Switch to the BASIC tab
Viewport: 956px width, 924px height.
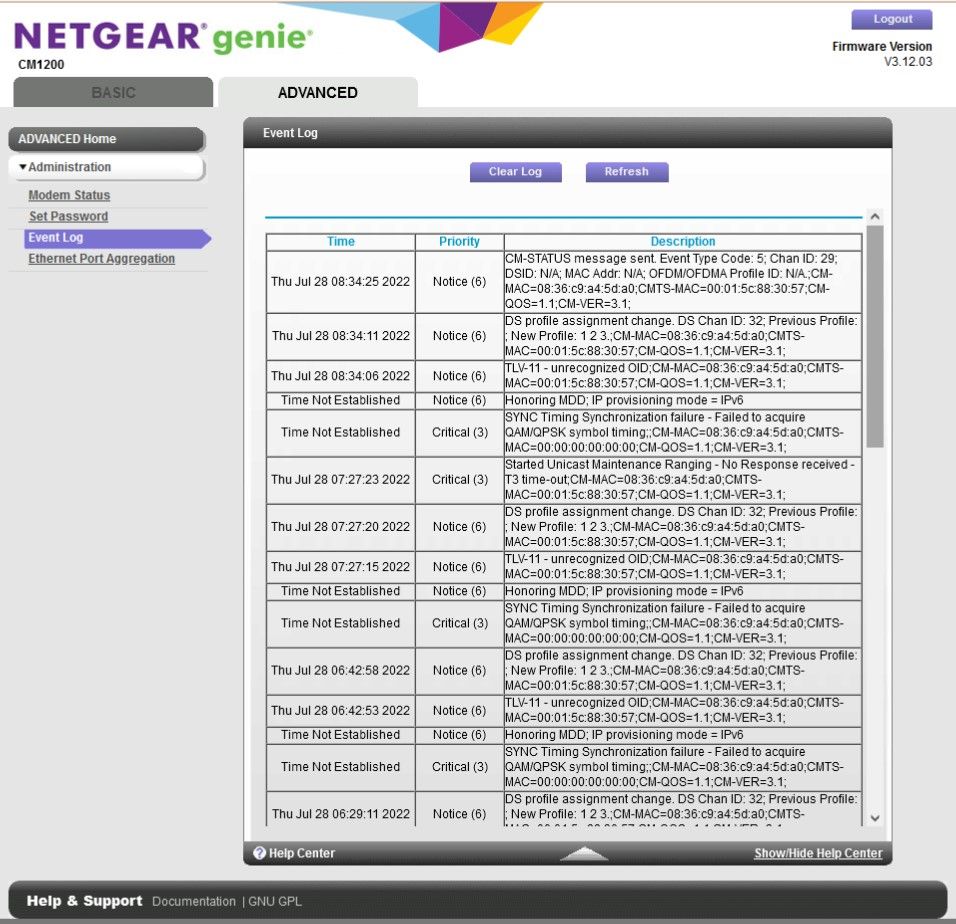pyautogui.click(x=112, y=92)
